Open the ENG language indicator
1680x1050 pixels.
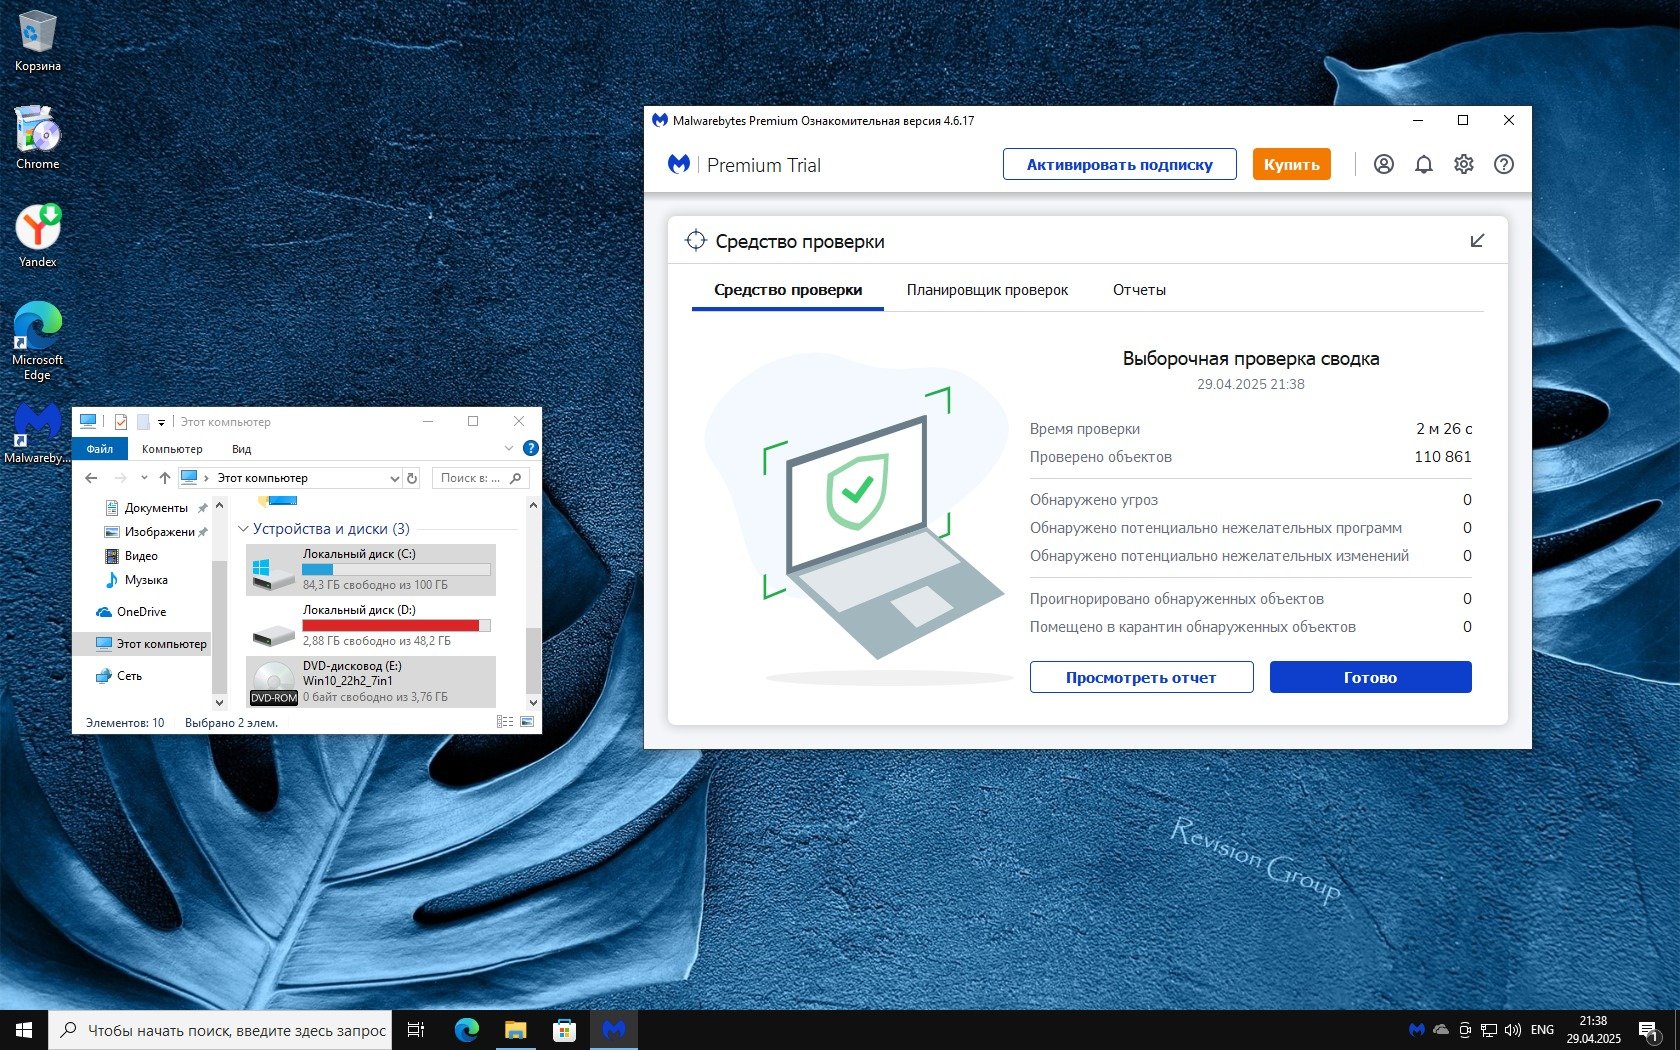[1542, 1030]
